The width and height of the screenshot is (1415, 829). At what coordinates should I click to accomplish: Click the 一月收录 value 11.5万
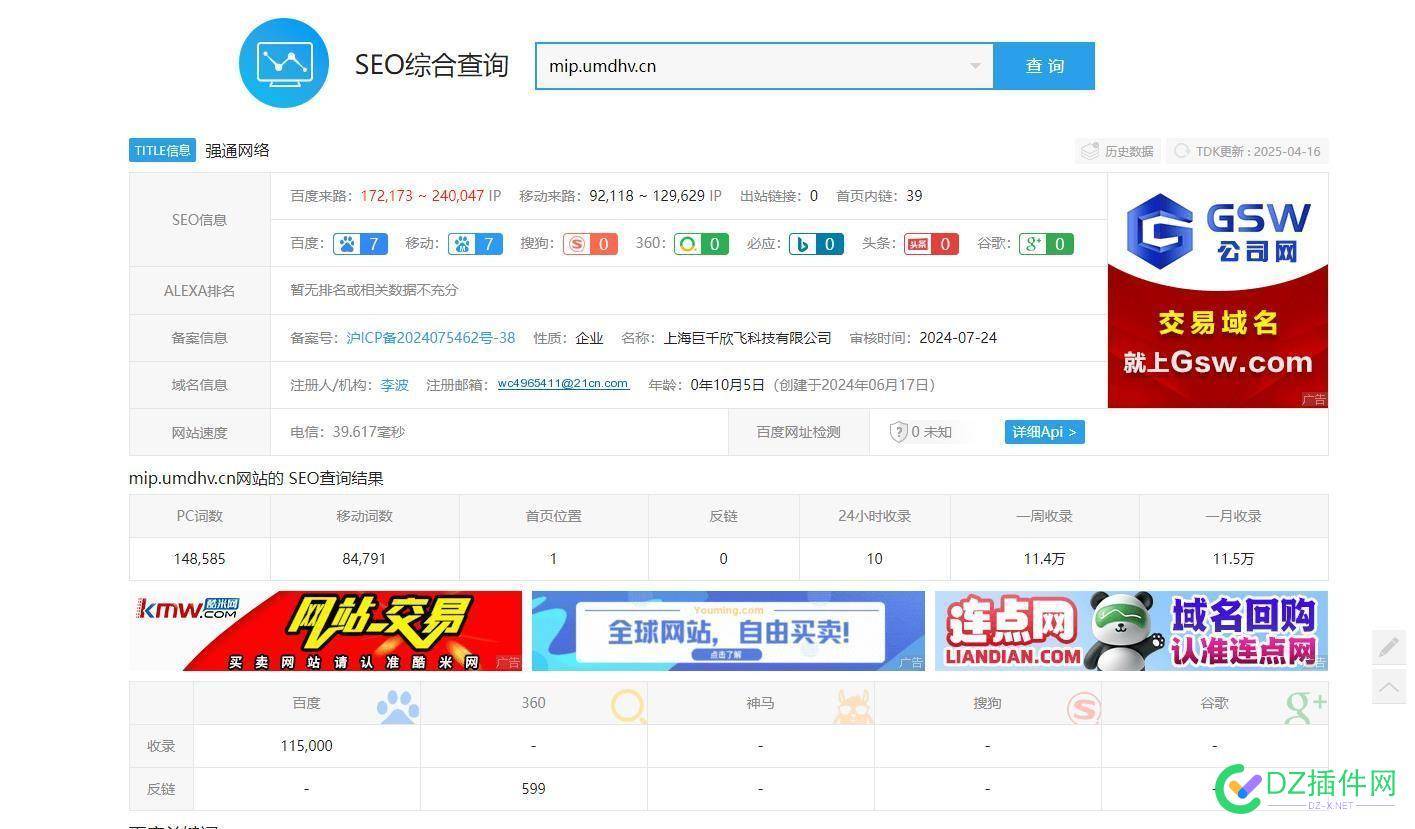pos(1233,559)
